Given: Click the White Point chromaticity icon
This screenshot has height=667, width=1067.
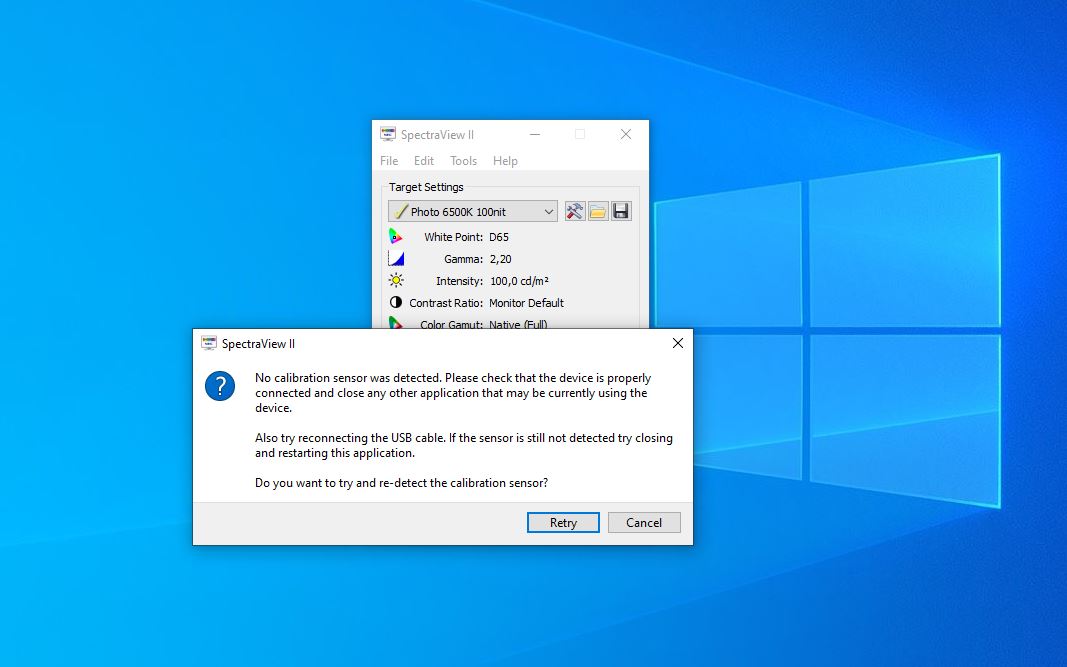Looking at the screenshot, I should click(x=396, y=237).
